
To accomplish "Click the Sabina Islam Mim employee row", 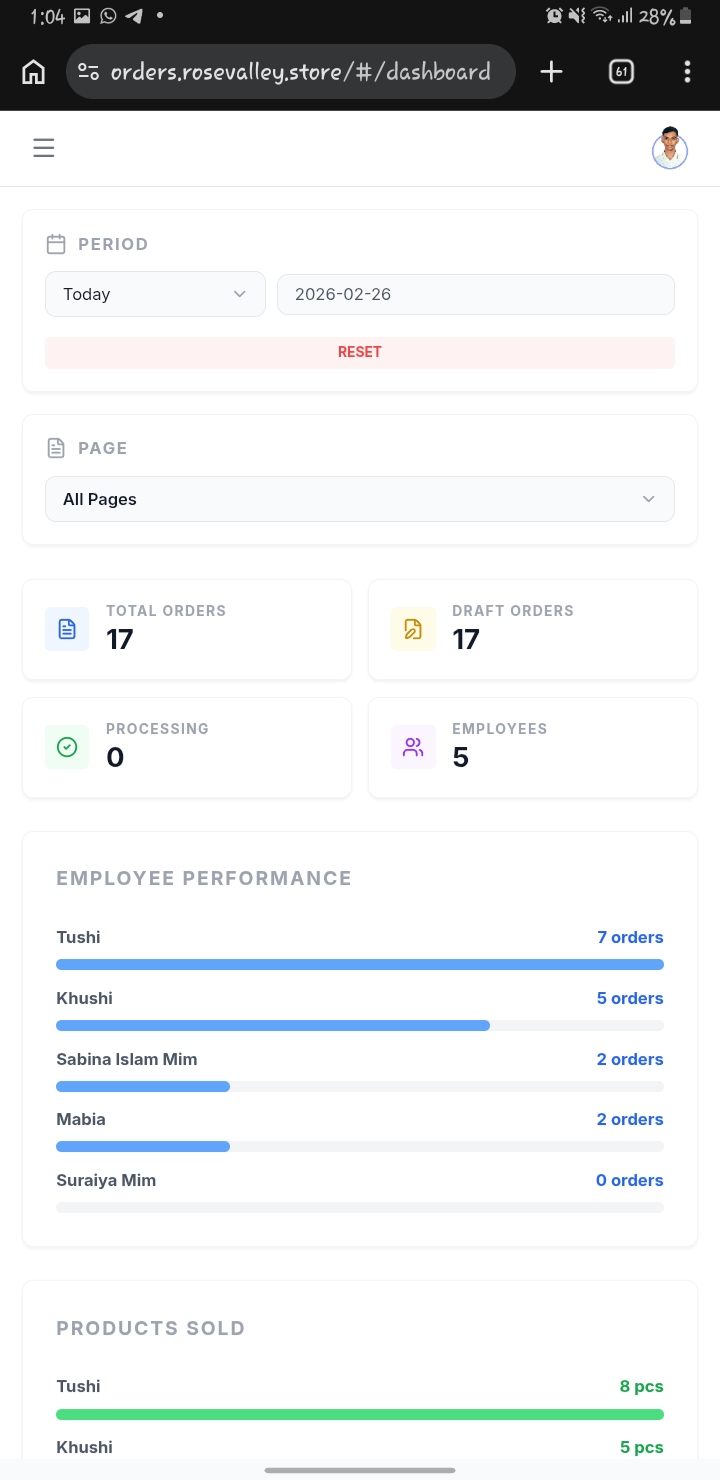I will pos(127,1059).
